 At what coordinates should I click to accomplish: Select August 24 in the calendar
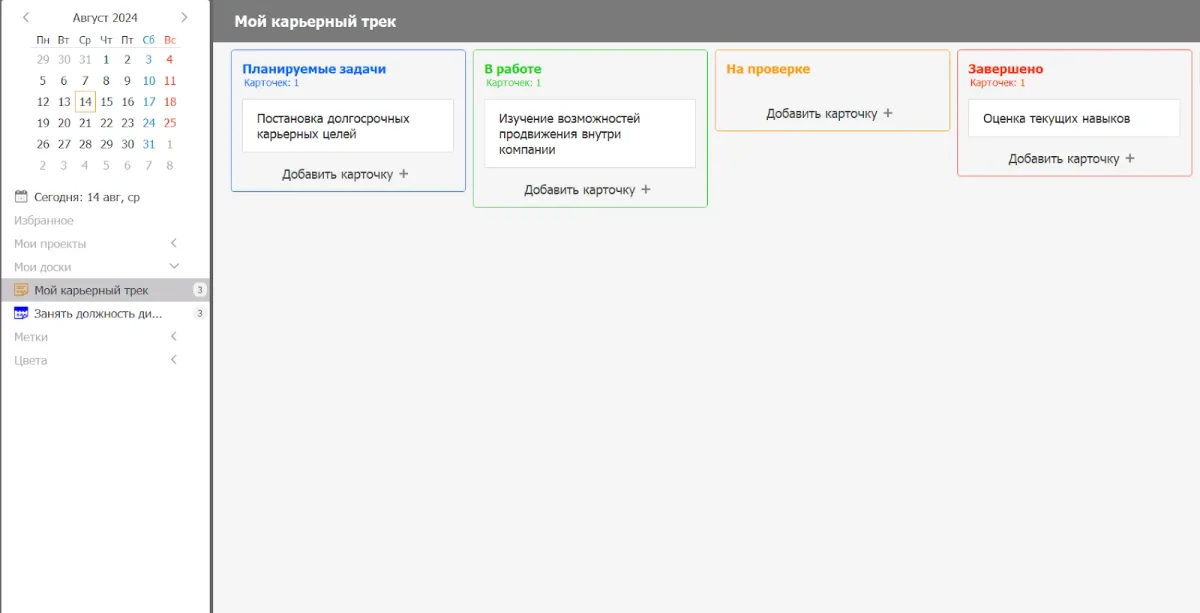pyautogui.click(x=149, y=123)
